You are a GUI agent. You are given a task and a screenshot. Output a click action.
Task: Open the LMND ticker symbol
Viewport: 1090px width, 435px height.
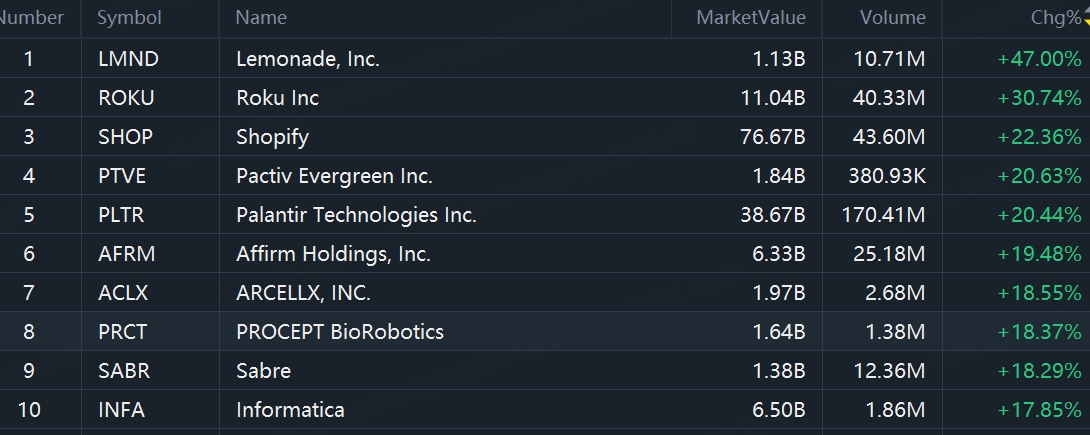(x=128, y=59)
